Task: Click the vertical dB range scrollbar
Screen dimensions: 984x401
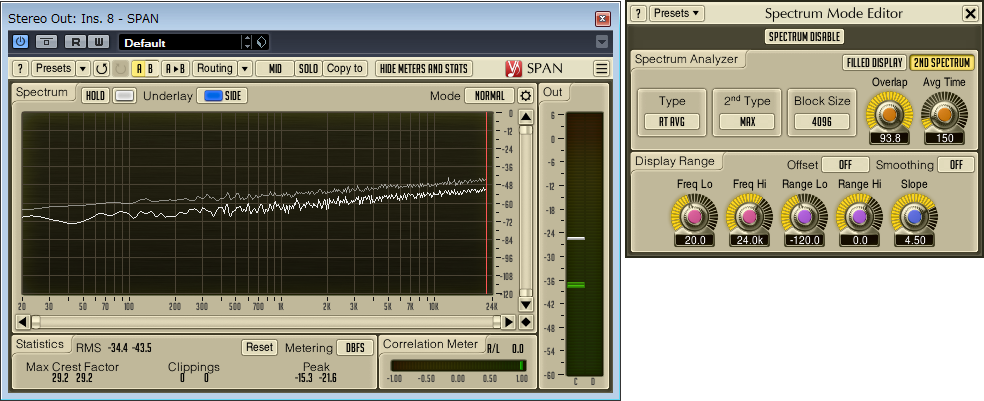Action: (x=526, y=211)
